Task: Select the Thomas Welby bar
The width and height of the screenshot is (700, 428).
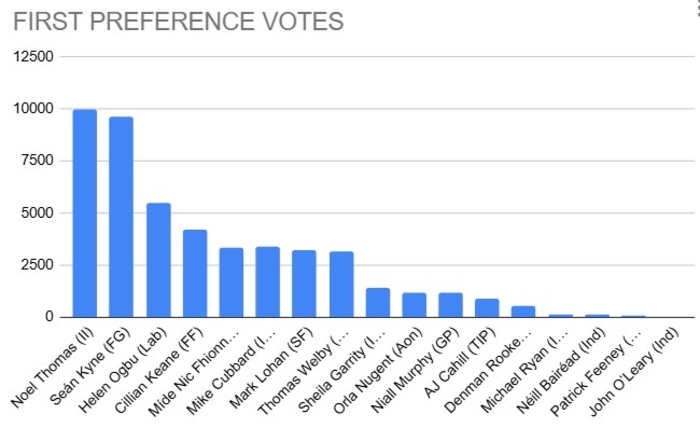Action: click(342, 284)
